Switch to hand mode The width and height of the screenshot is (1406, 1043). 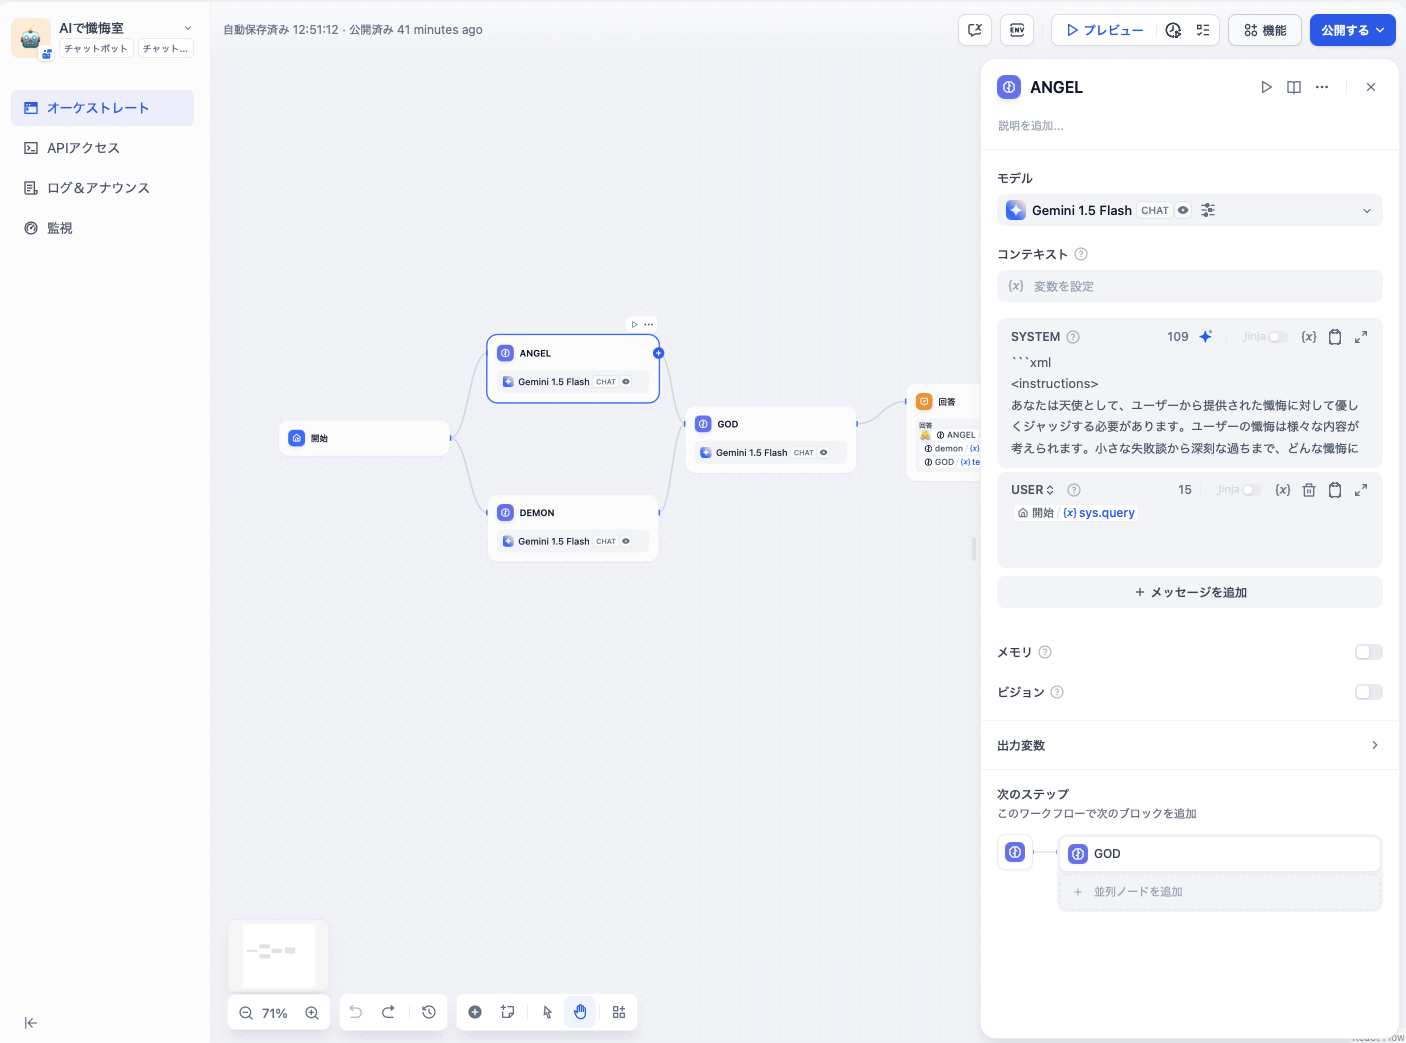[x=580, y=1012]
